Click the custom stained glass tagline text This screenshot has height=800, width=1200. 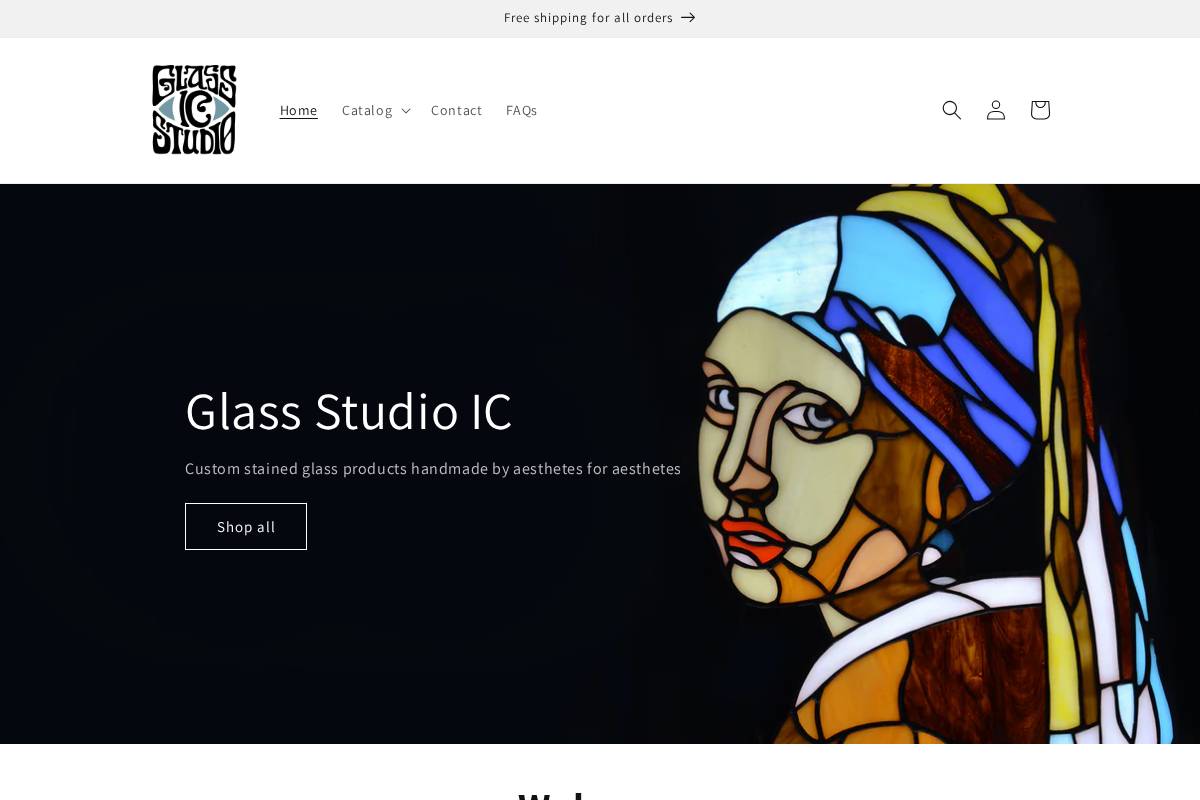pyautogui.click(x=433, y=468)
